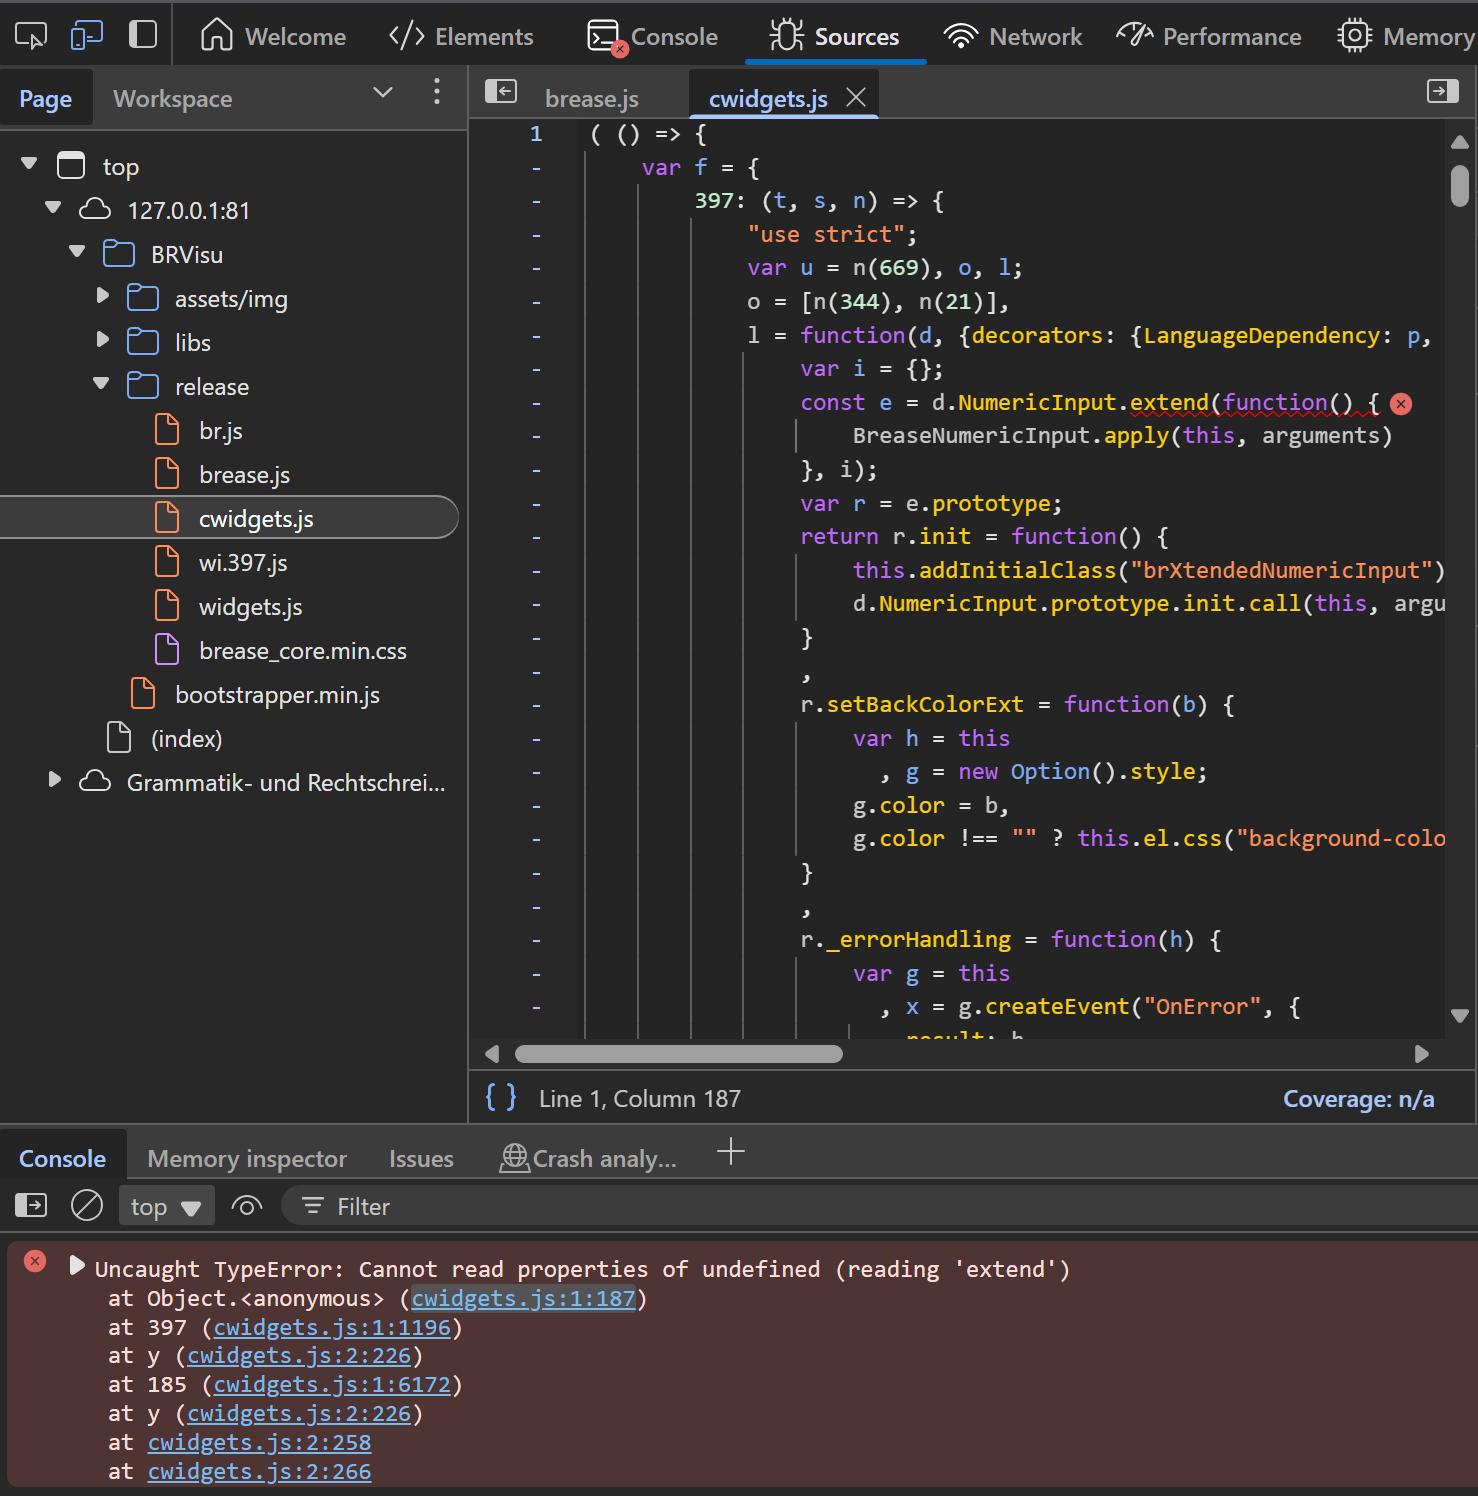Toggle device emulation mode icon
Viewport: 1478px width, 1496px height.
pos(87,36)
